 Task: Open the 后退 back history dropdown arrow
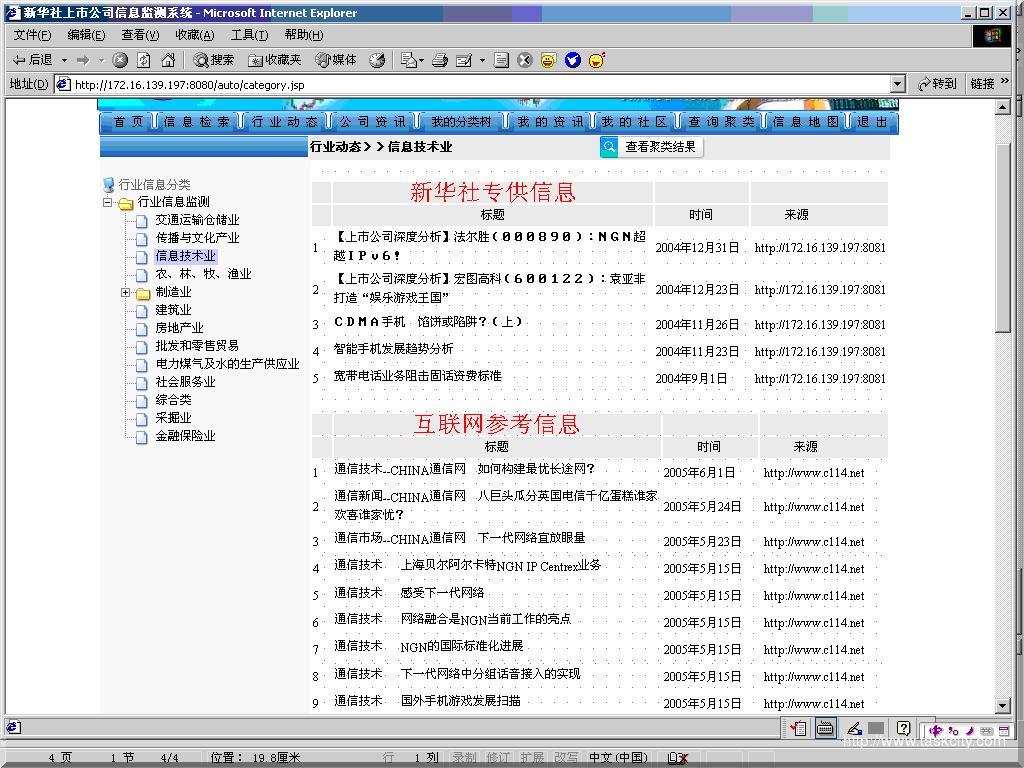click(65, 60)
